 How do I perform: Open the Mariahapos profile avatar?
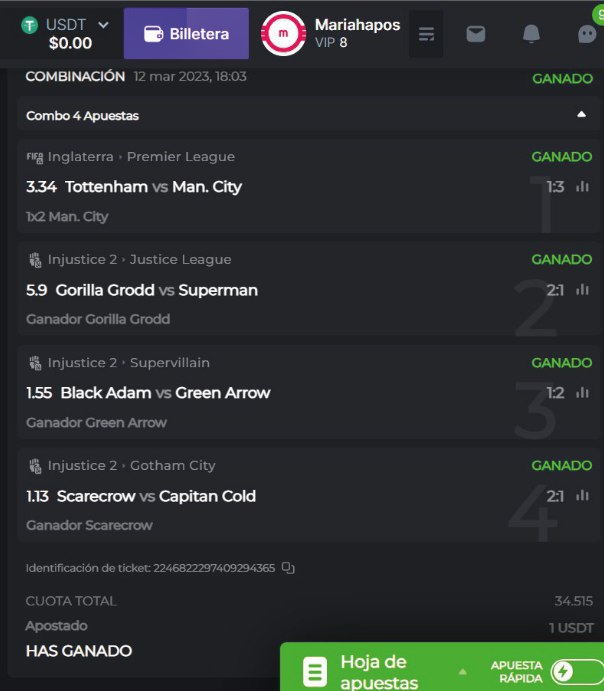point(283,34)
